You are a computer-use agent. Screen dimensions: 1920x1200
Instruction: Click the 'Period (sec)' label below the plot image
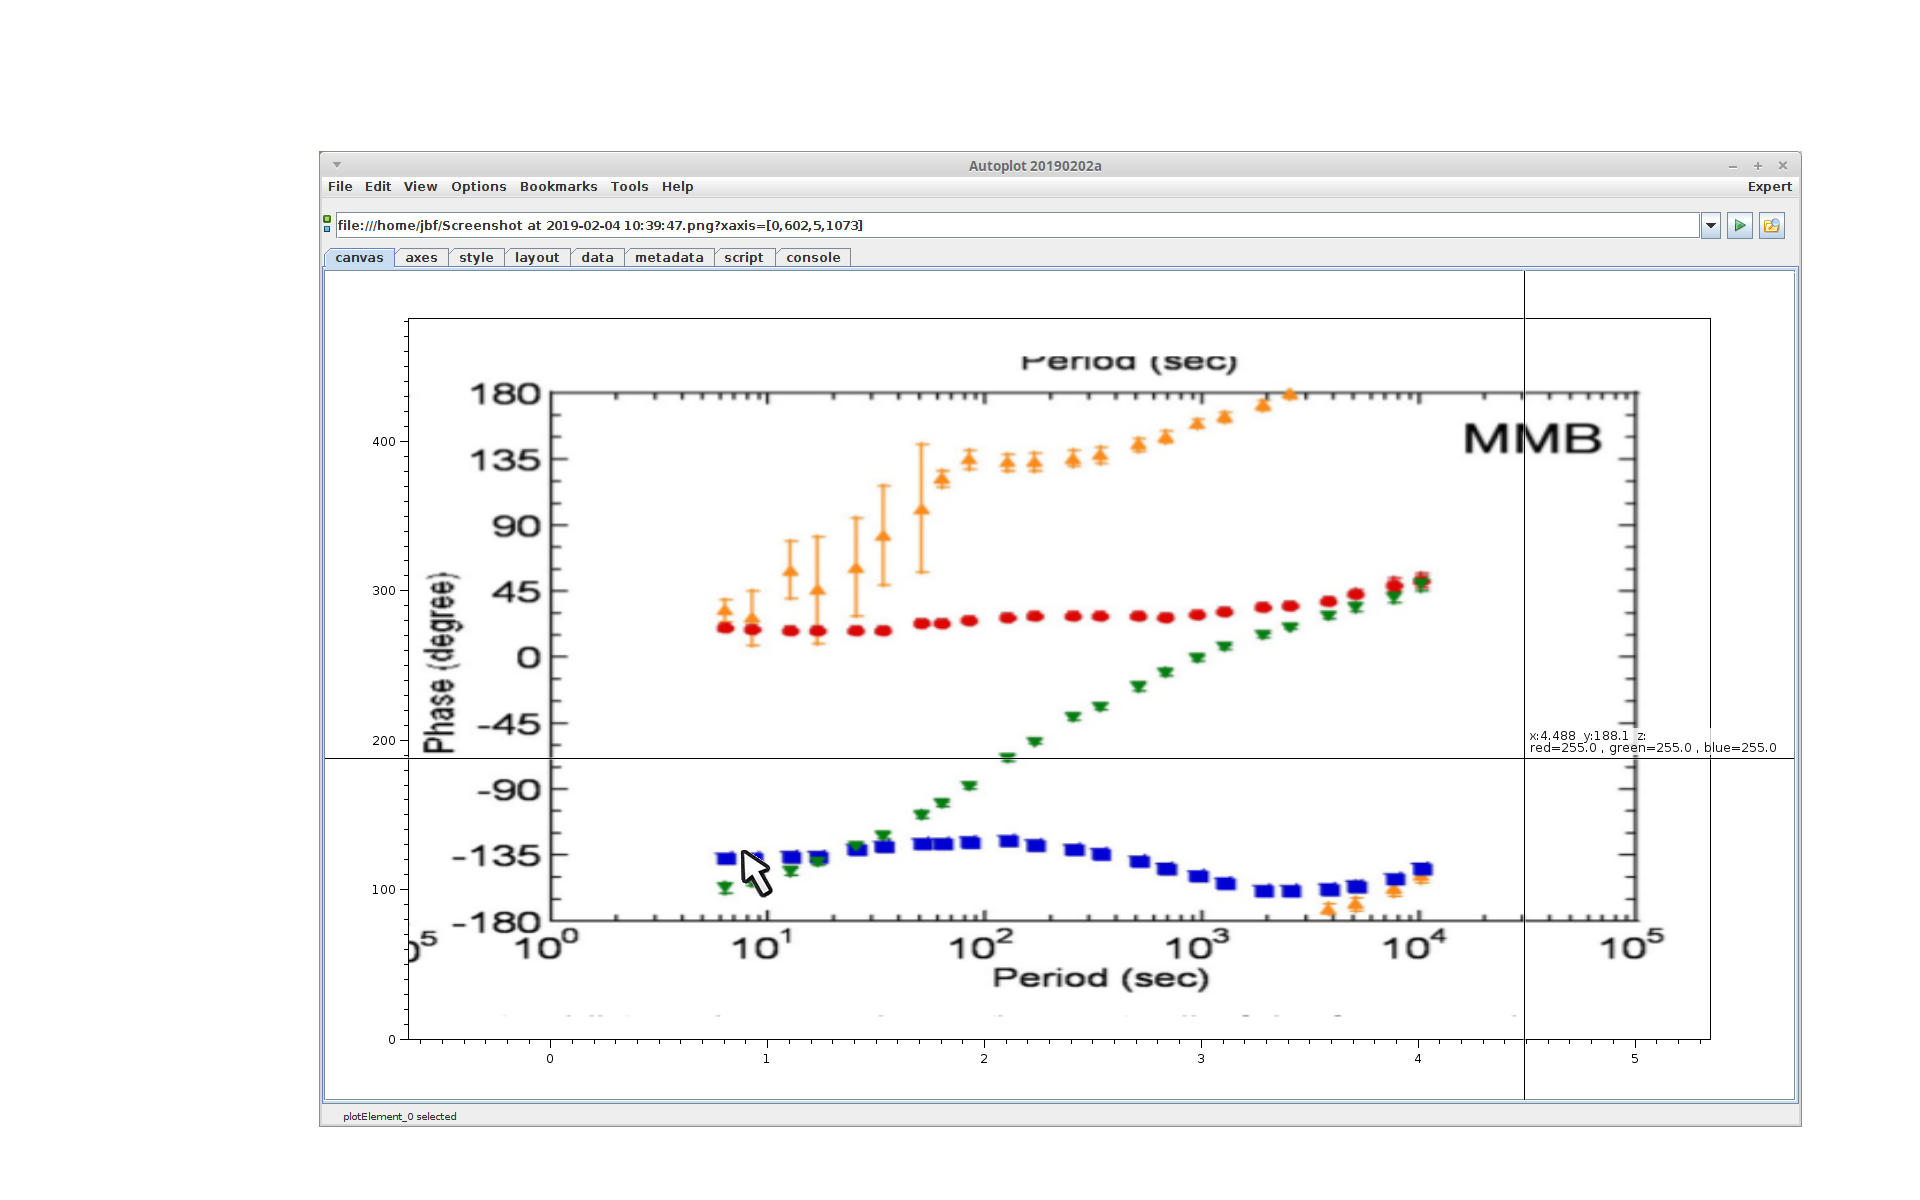click(x=1100, y=978)
